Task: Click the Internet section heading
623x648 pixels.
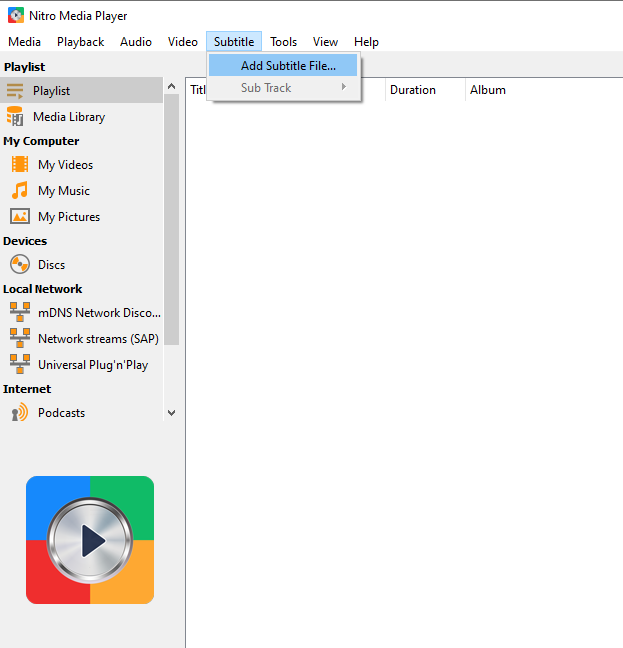Action: [27, 389]
